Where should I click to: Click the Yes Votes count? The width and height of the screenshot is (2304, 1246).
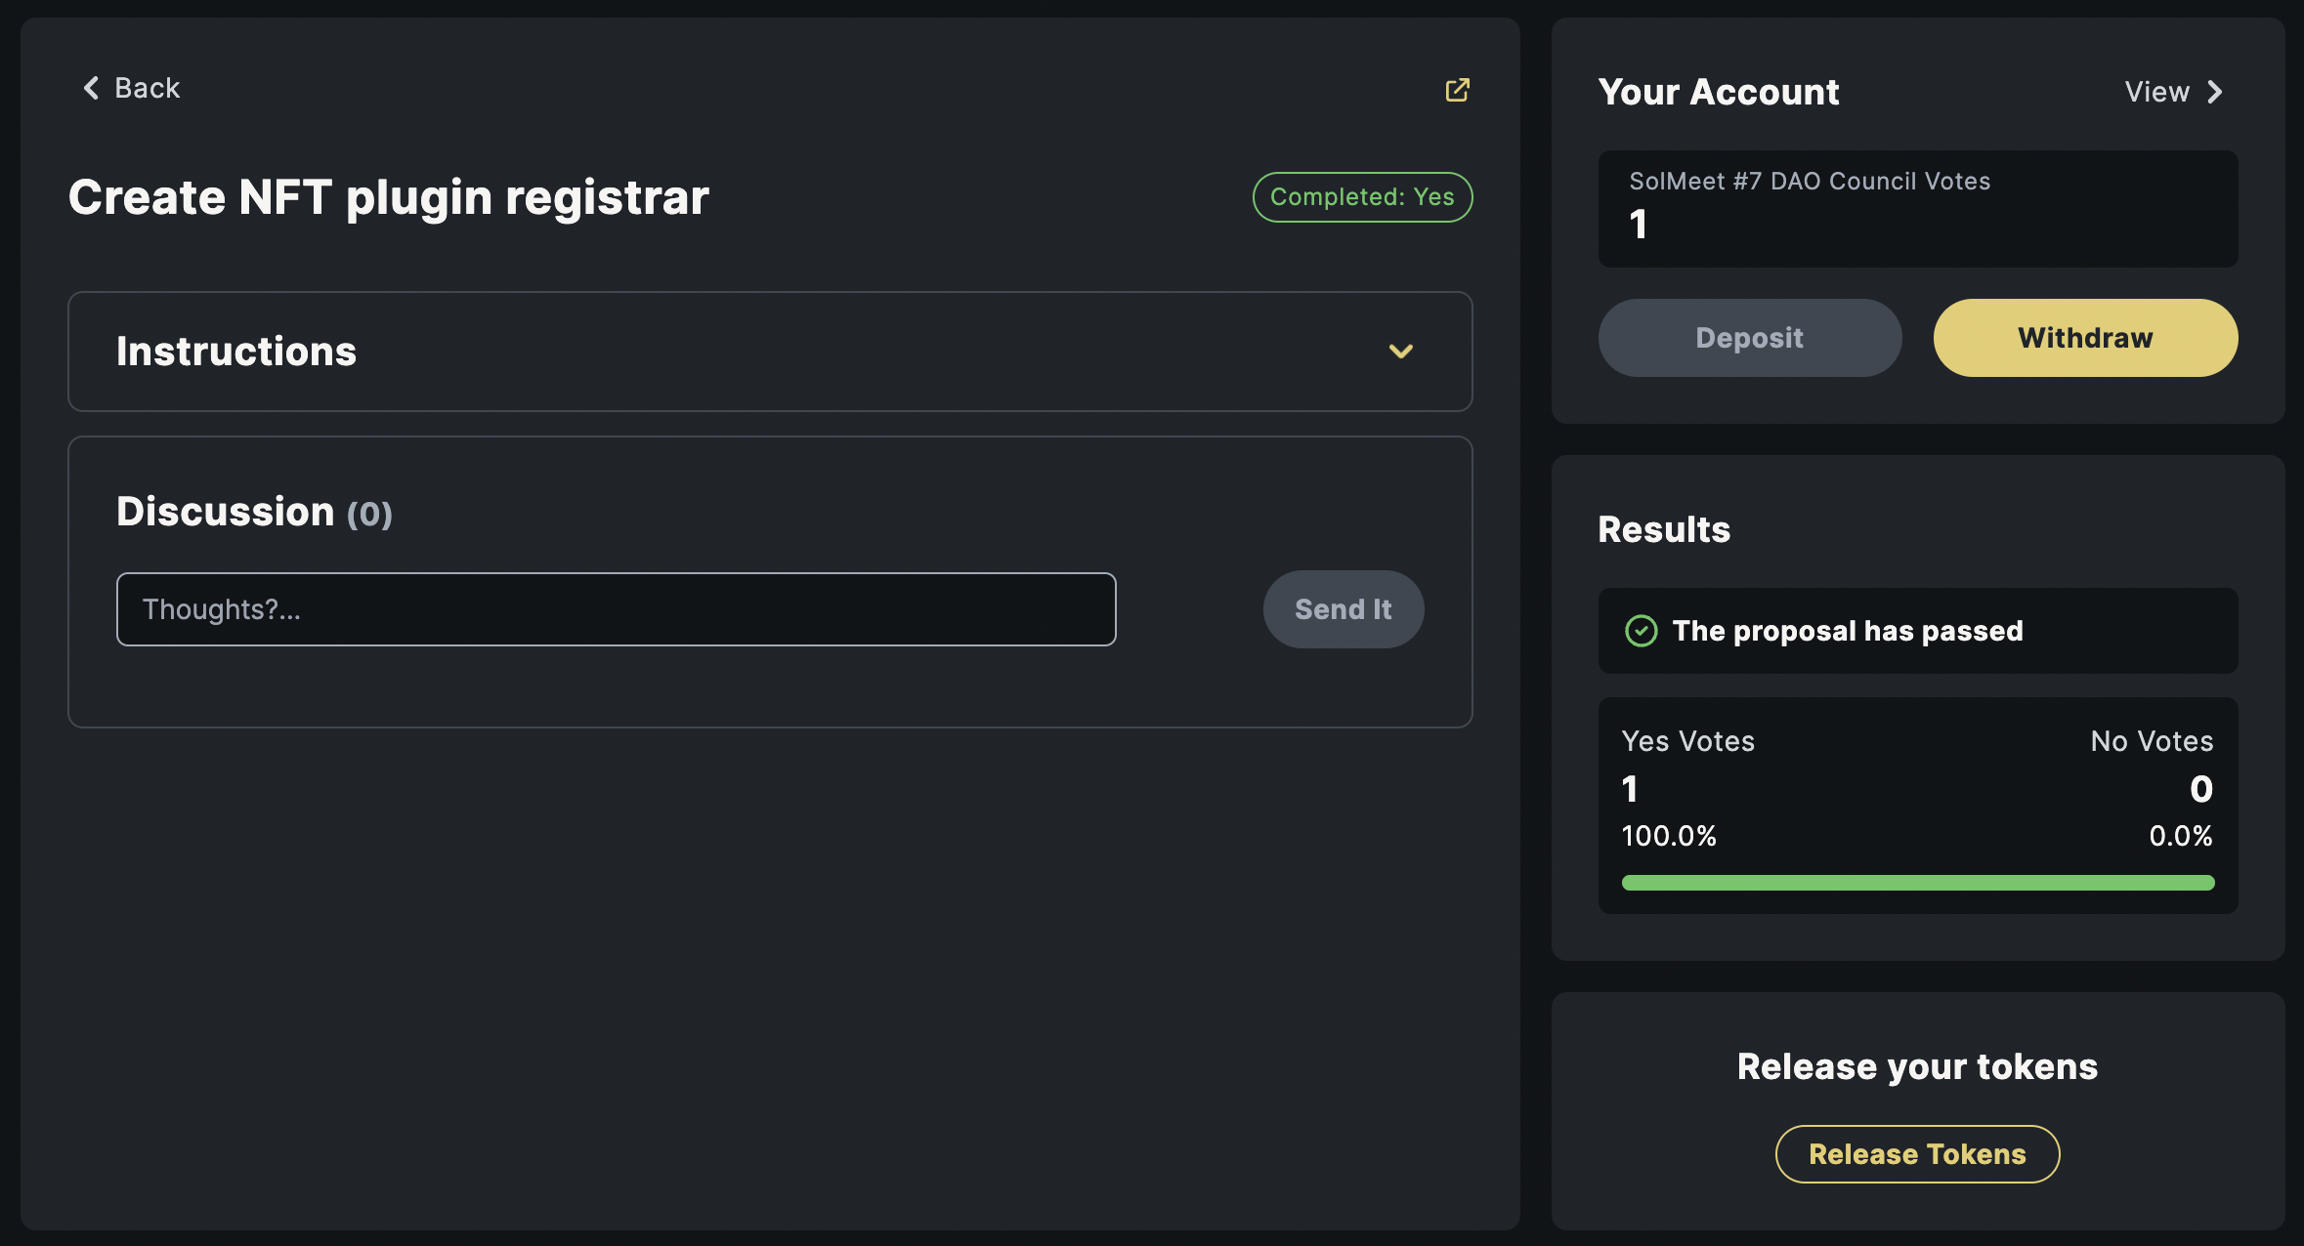pyautogui.click(x=1630, y=789)
